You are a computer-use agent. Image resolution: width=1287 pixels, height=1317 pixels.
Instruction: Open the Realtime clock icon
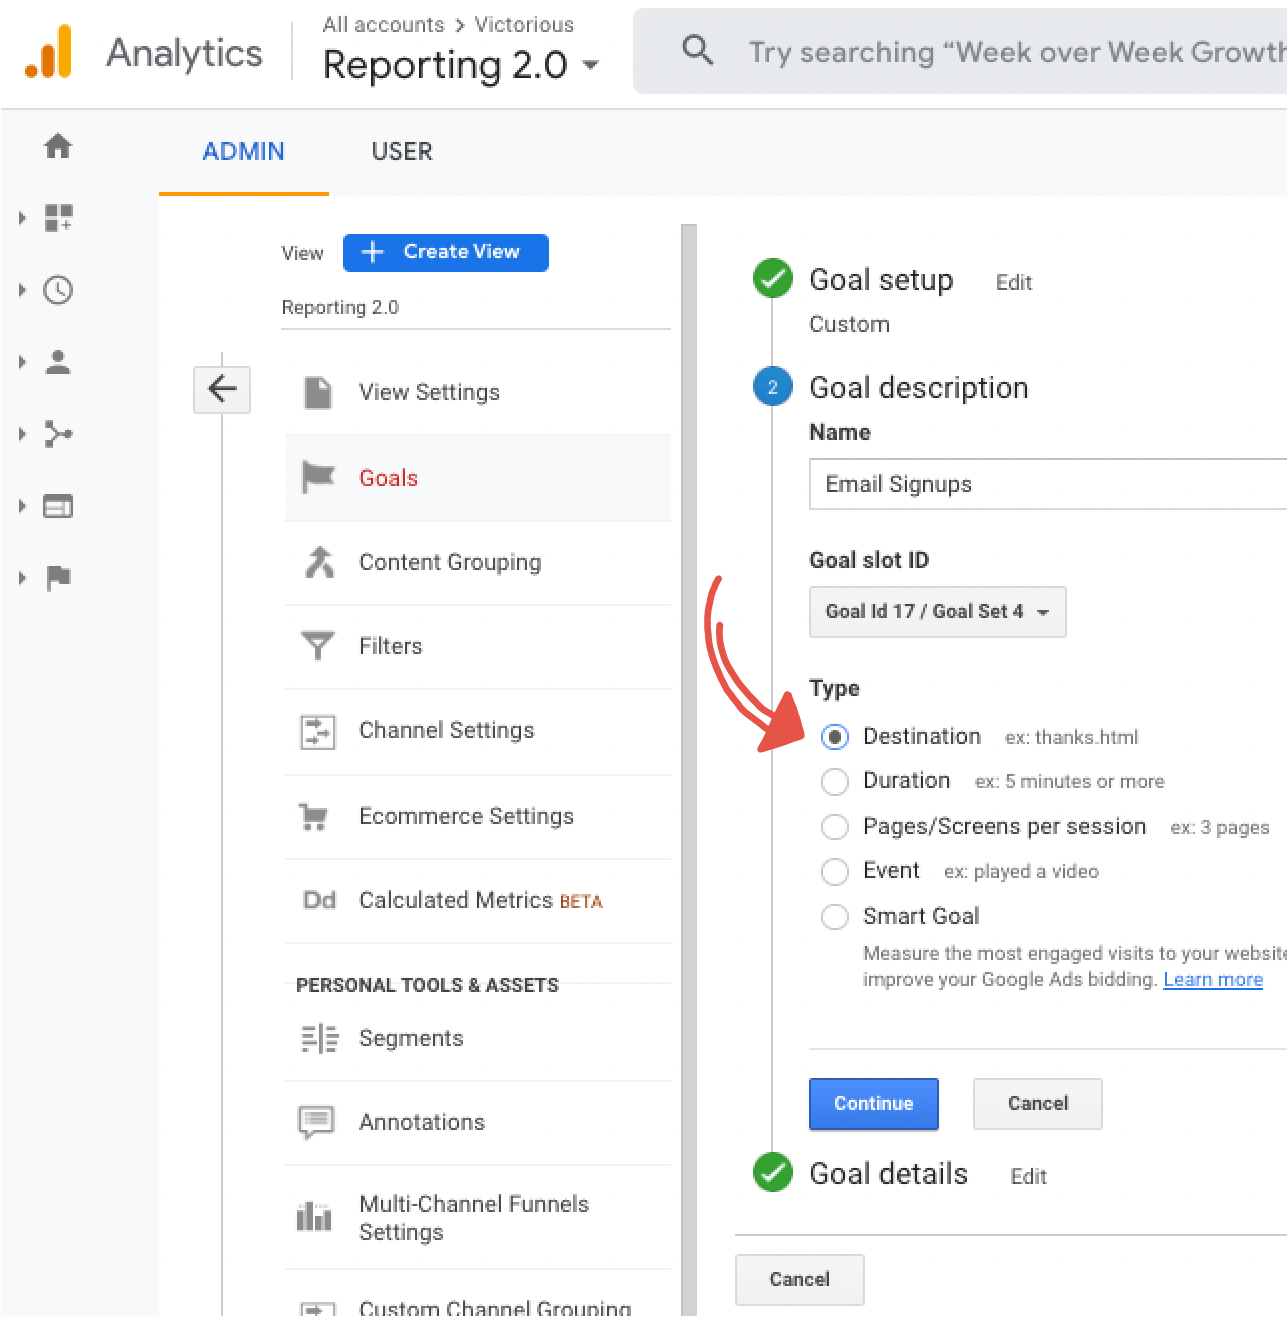[58, 290]
